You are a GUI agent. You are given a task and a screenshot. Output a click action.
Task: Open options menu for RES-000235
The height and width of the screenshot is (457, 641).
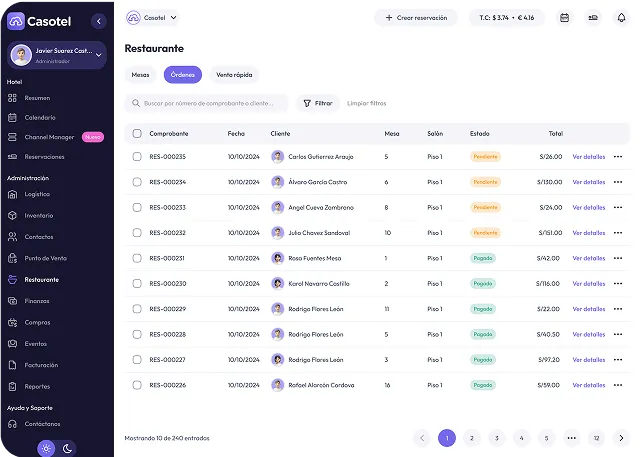618,156
